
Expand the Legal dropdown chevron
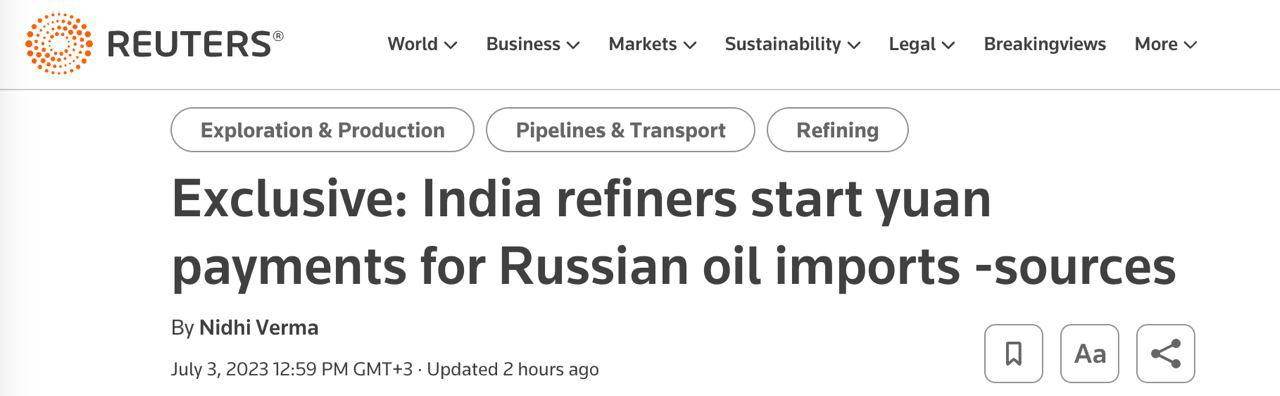(948, 45)
